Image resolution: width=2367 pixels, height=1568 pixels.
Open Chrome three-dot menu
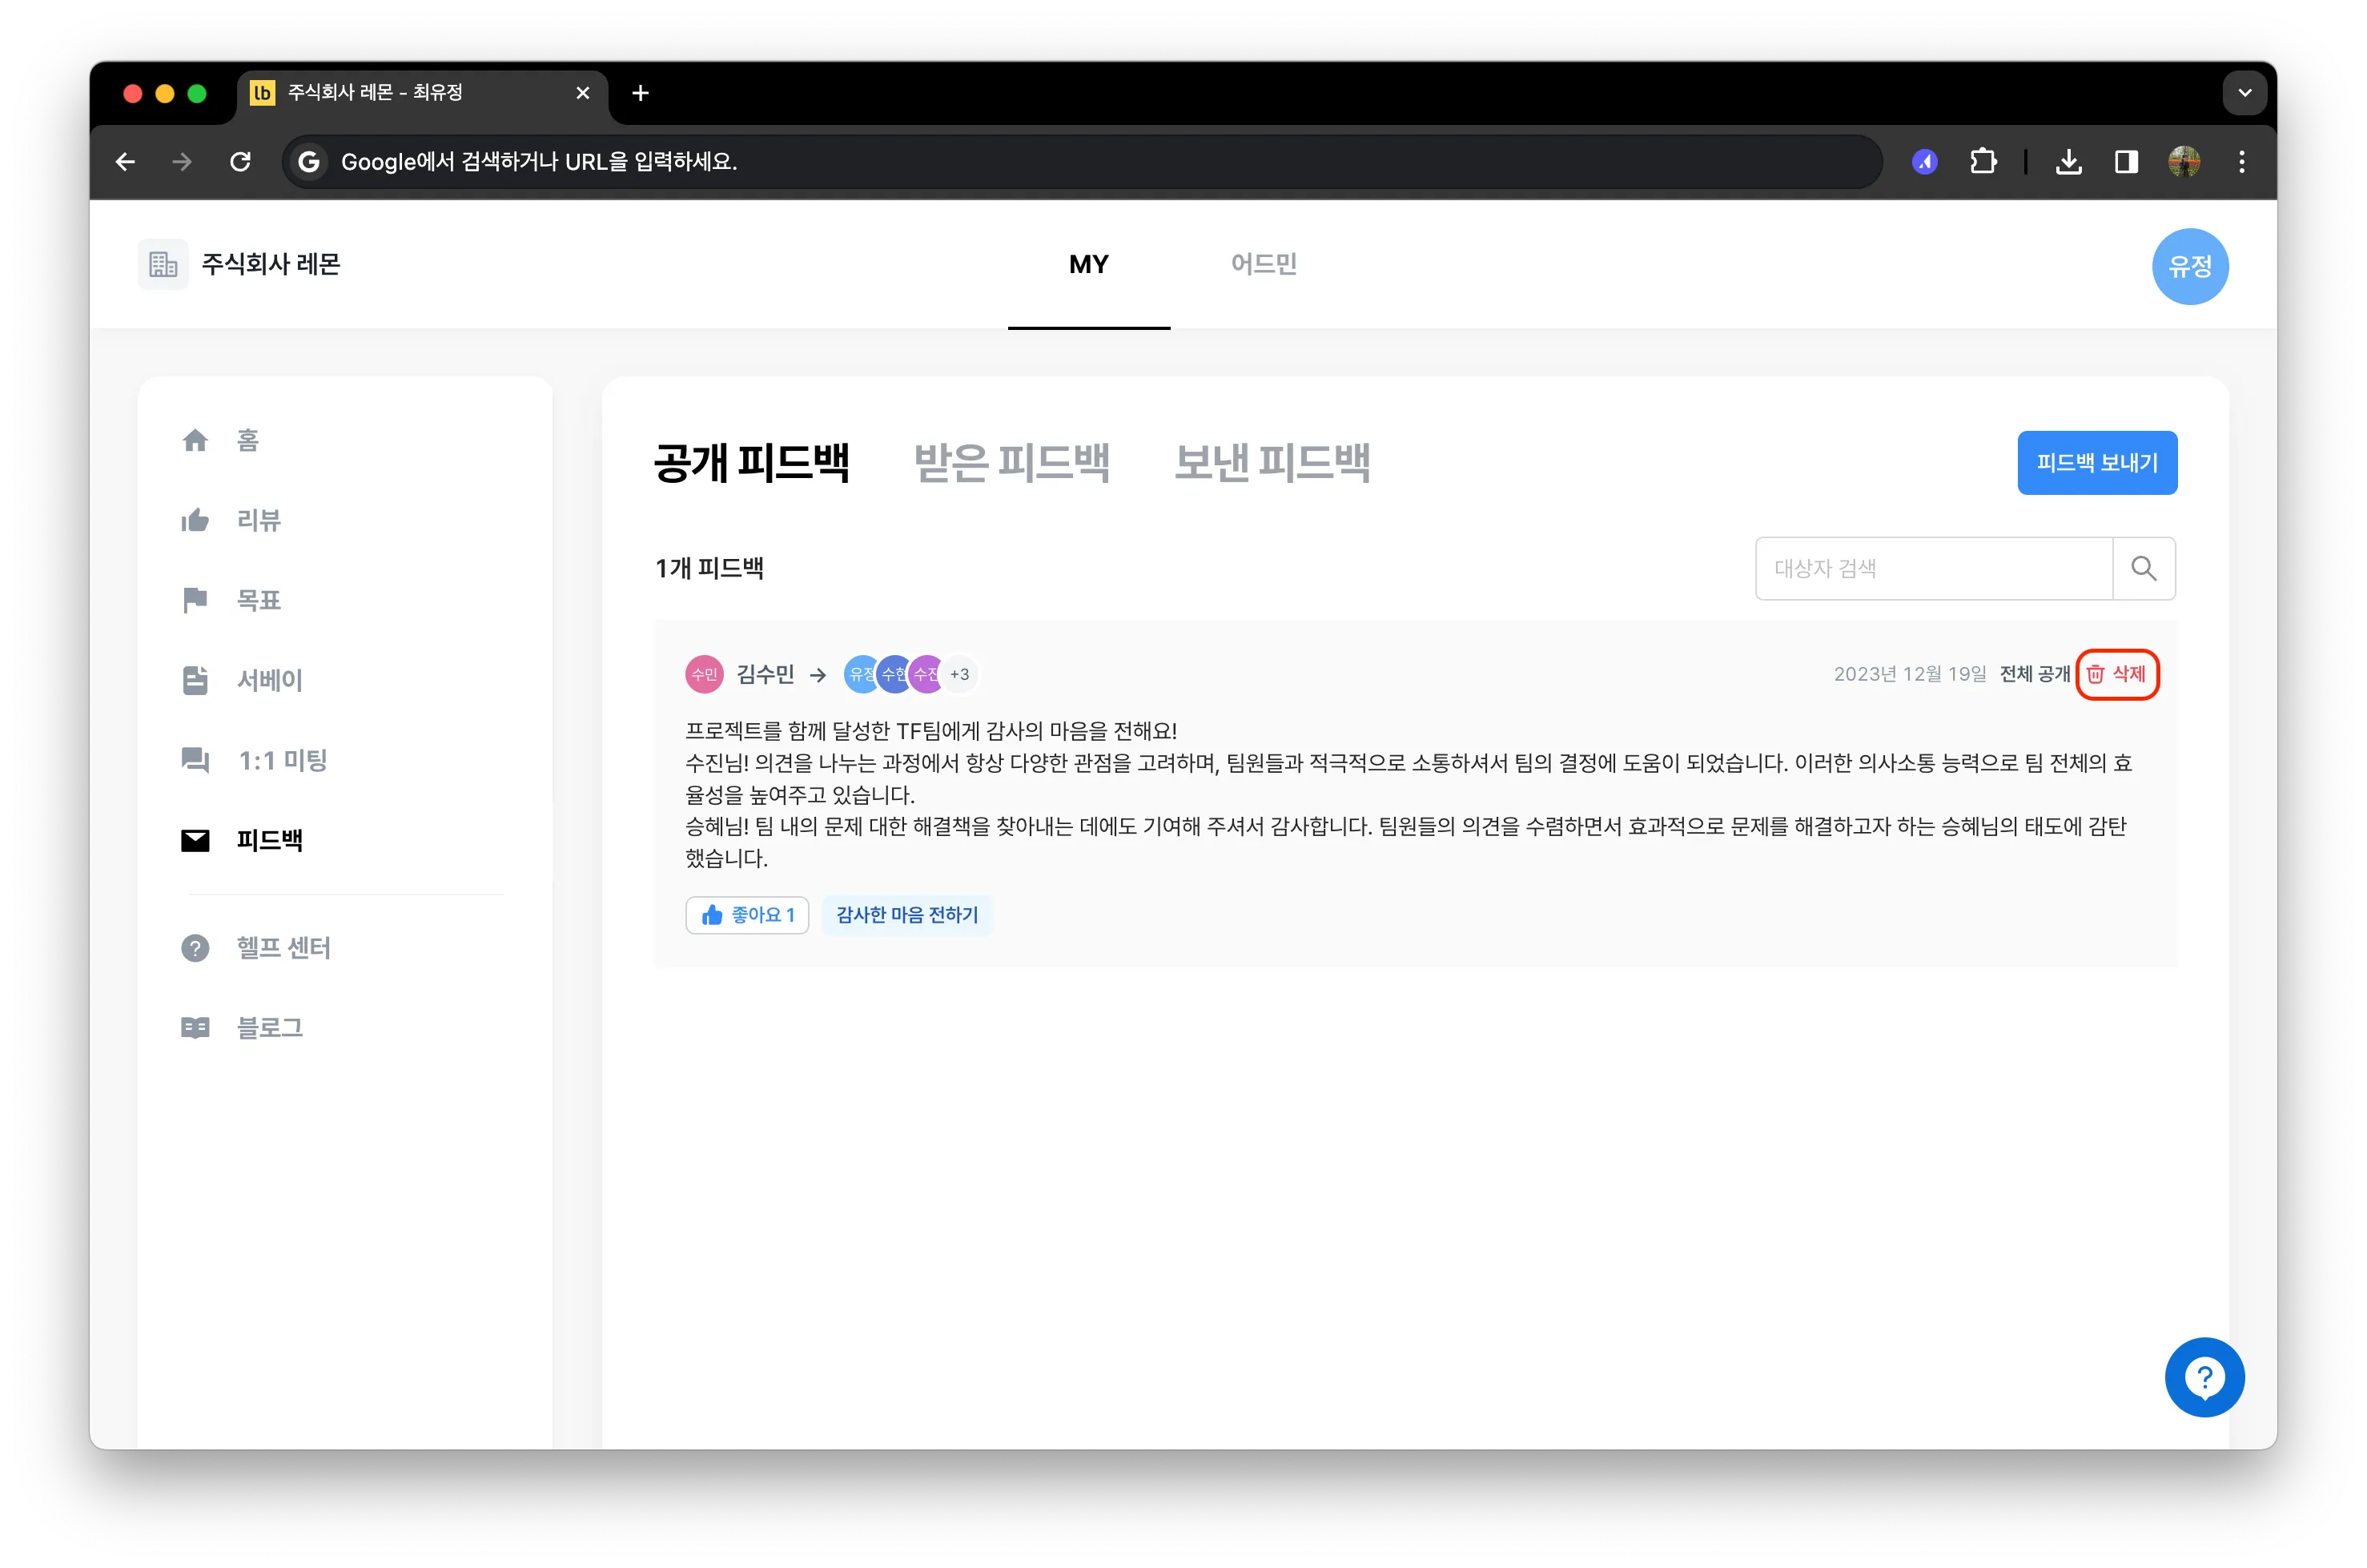pos(2241,161)
